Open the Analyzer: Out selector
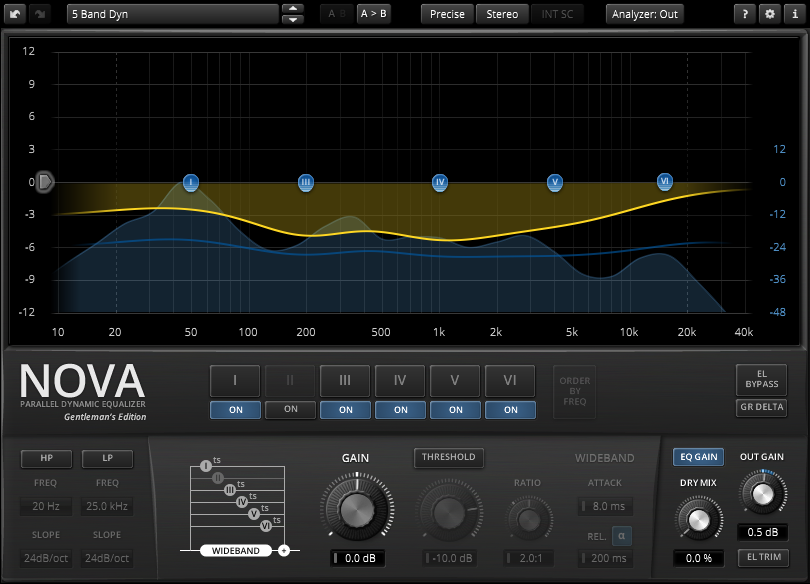Image resolution: width=810 pixels, height=584 pixels. 645,14
